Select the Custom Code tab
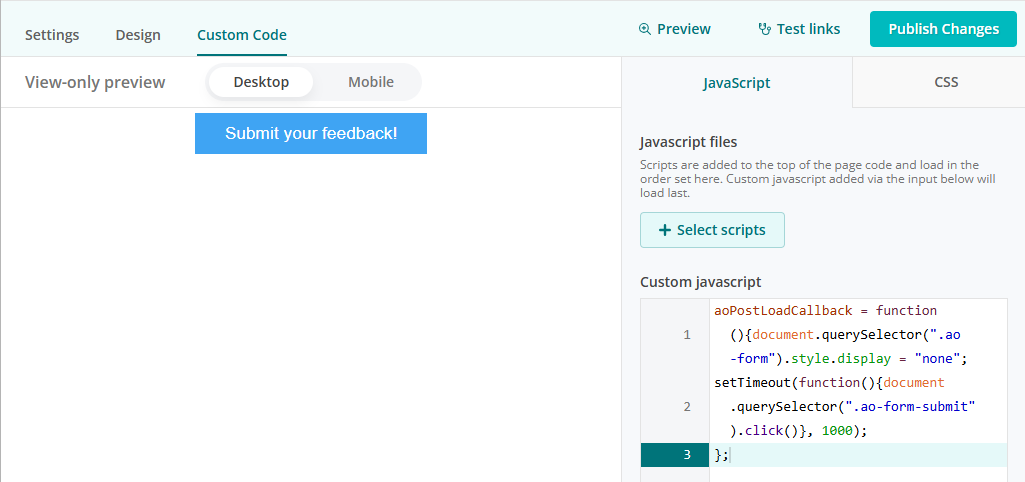Viewport: 1025px width, 482px height. [x=242, y=35]
